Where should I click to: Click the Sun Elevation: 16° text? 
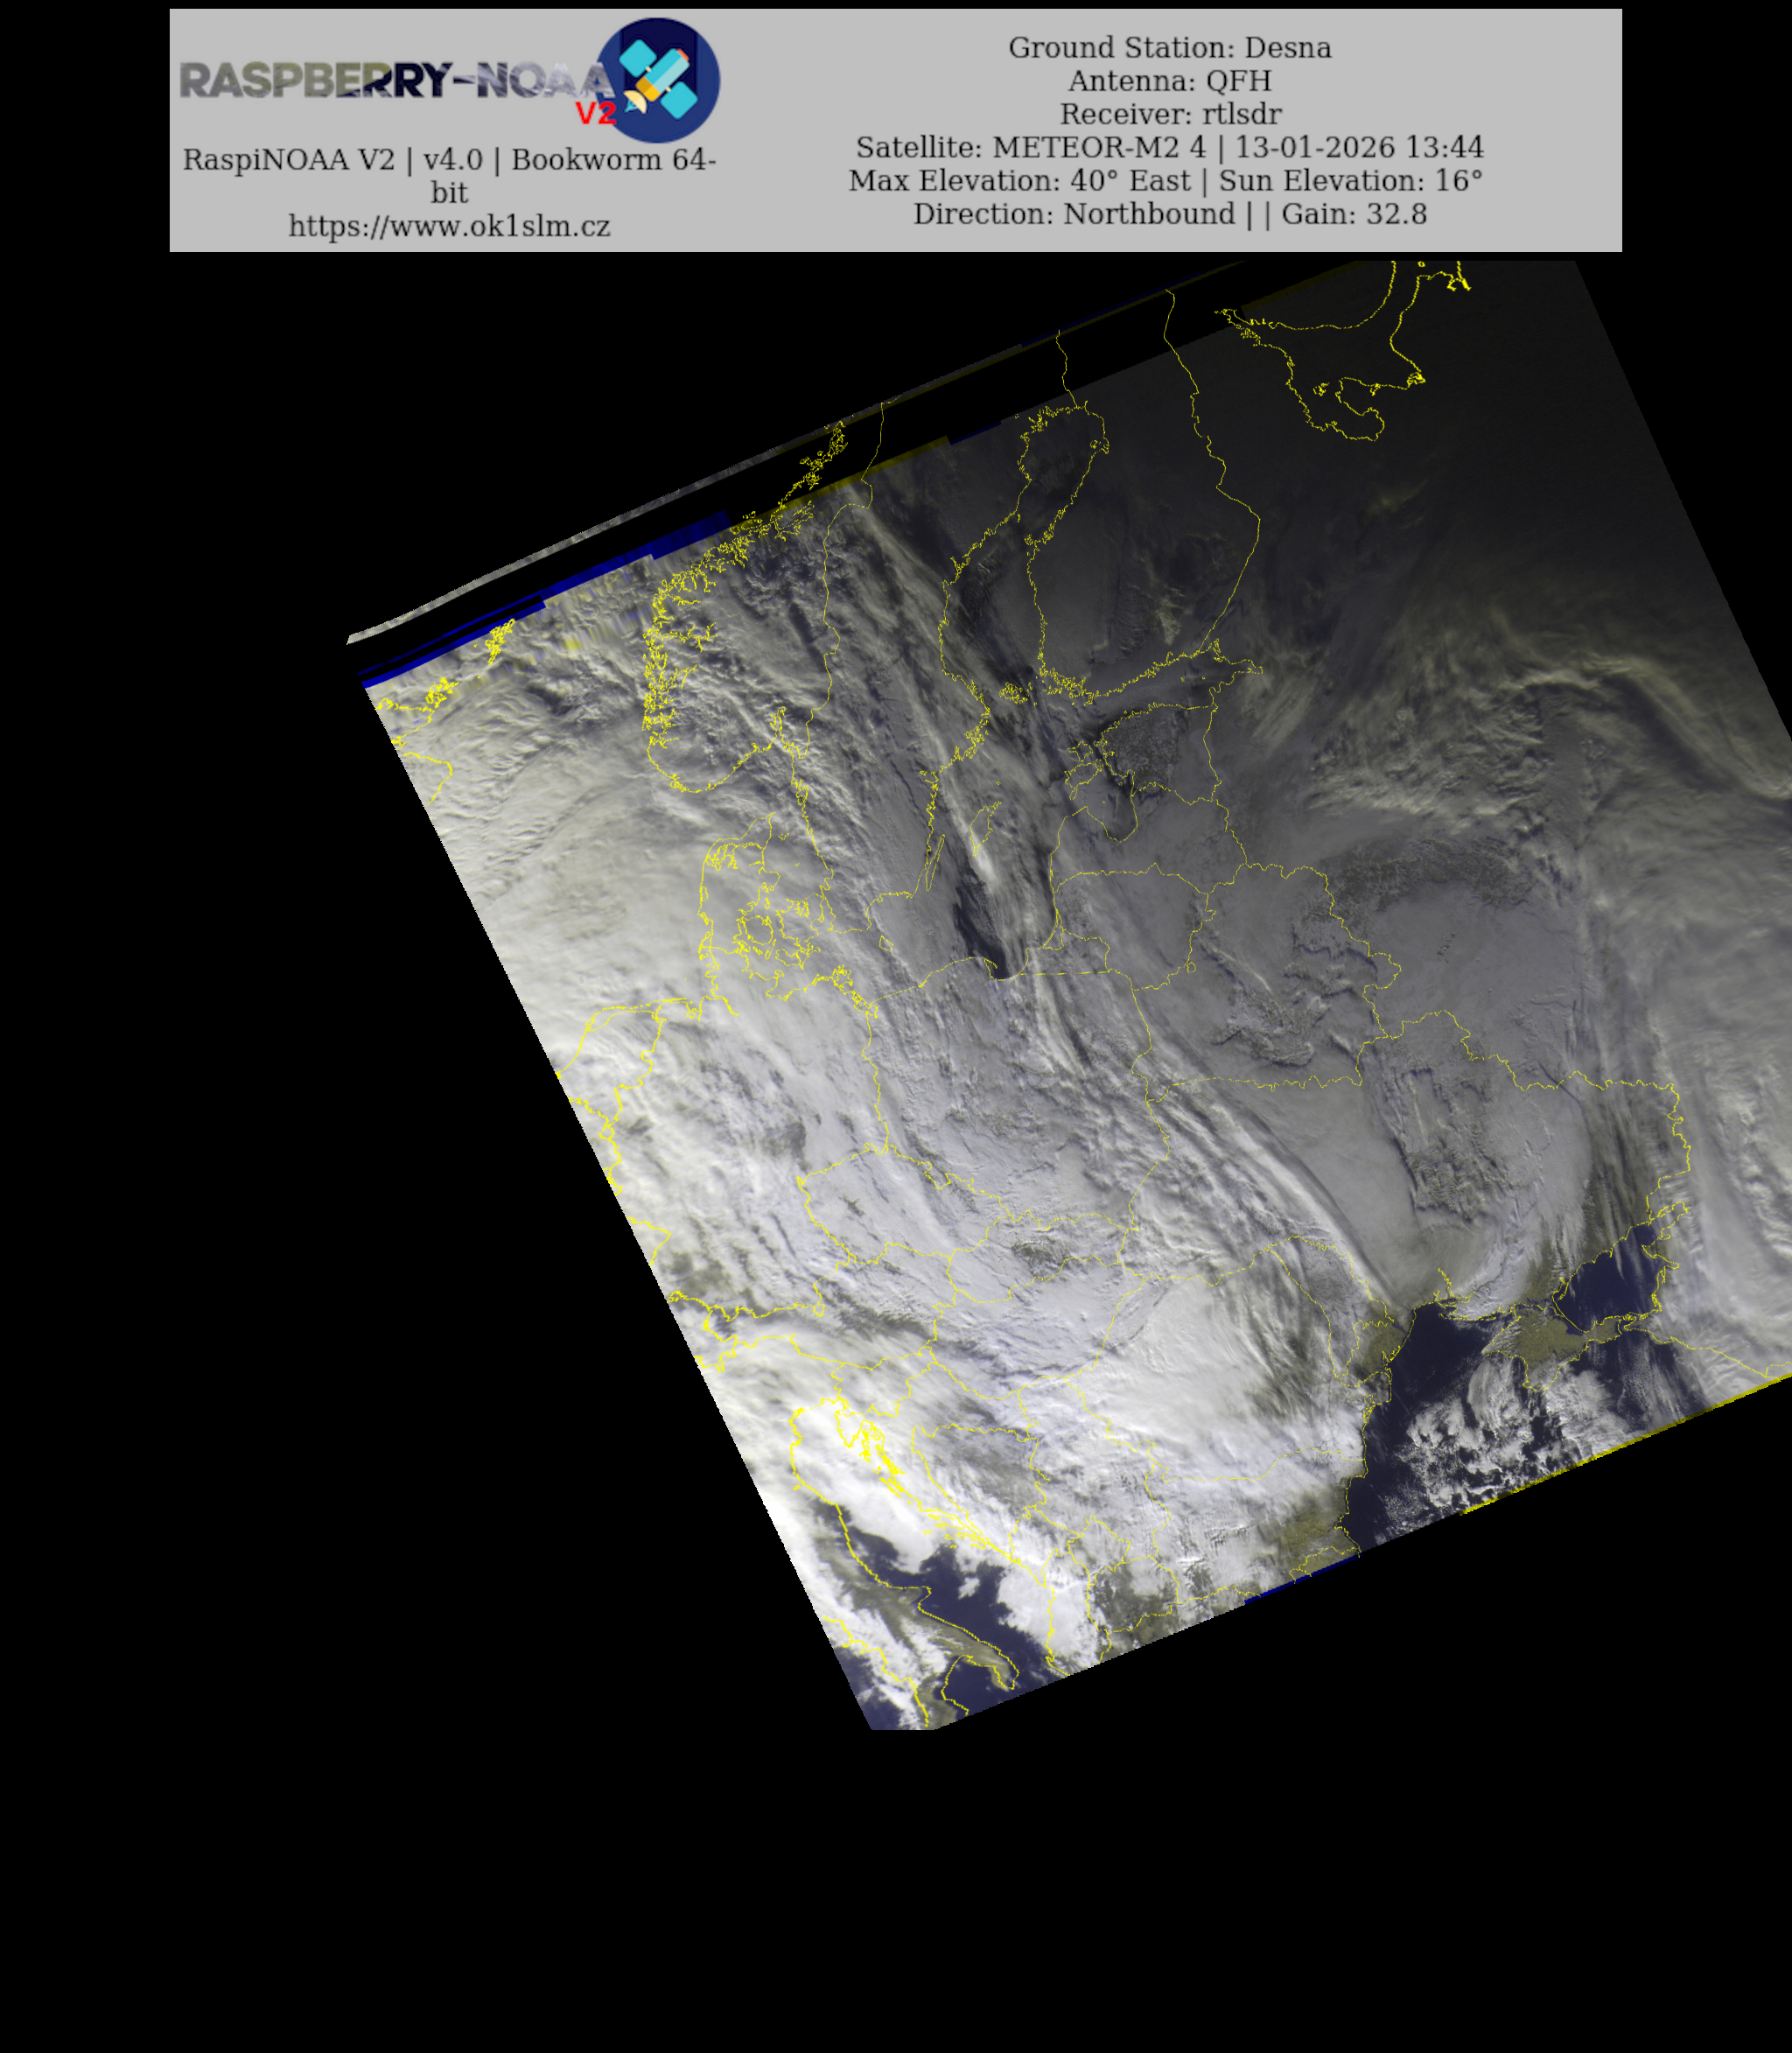point(1349,181)
